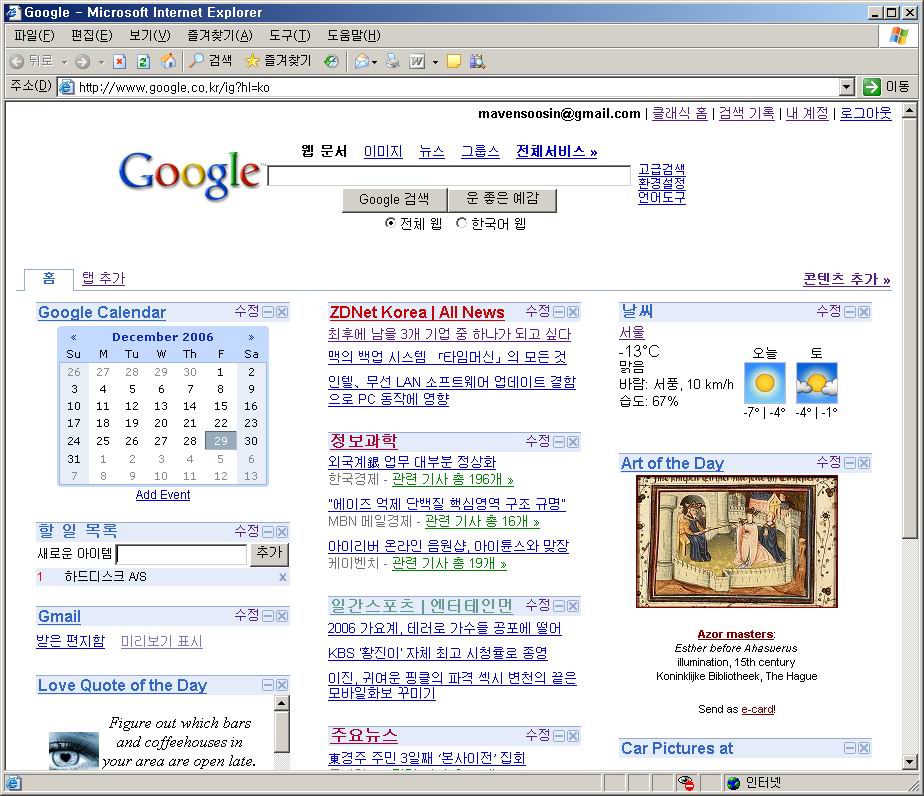Close the 할 일 목록 gadget
The height and width of the screenshot is (796, 924).
pos(282,531)
